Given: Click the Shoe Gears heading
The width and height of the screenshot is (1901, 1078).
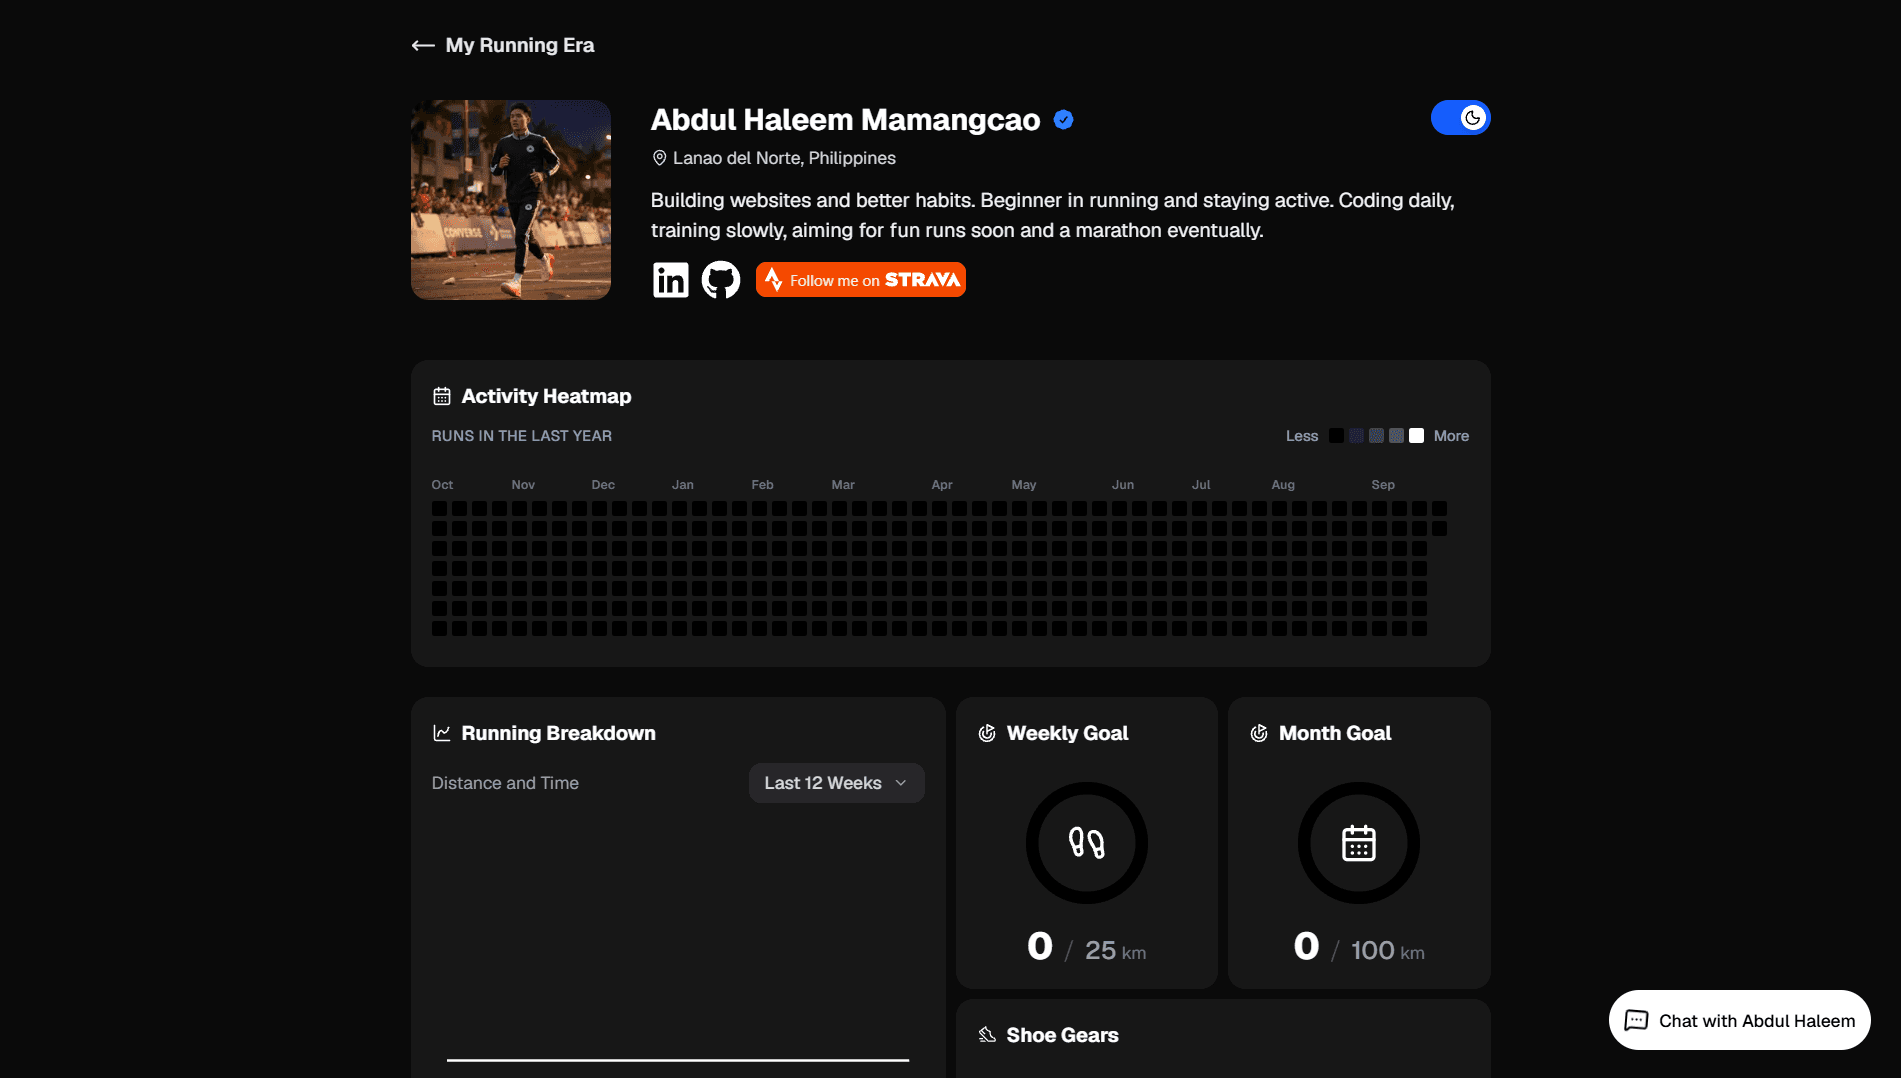Looking at the screenshot, I should [1062, 1035].
